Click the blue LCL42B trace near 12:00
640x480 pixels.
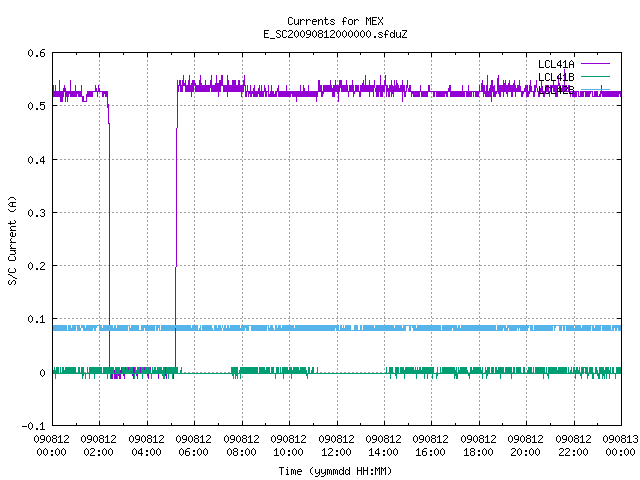[x=337, y=328]
